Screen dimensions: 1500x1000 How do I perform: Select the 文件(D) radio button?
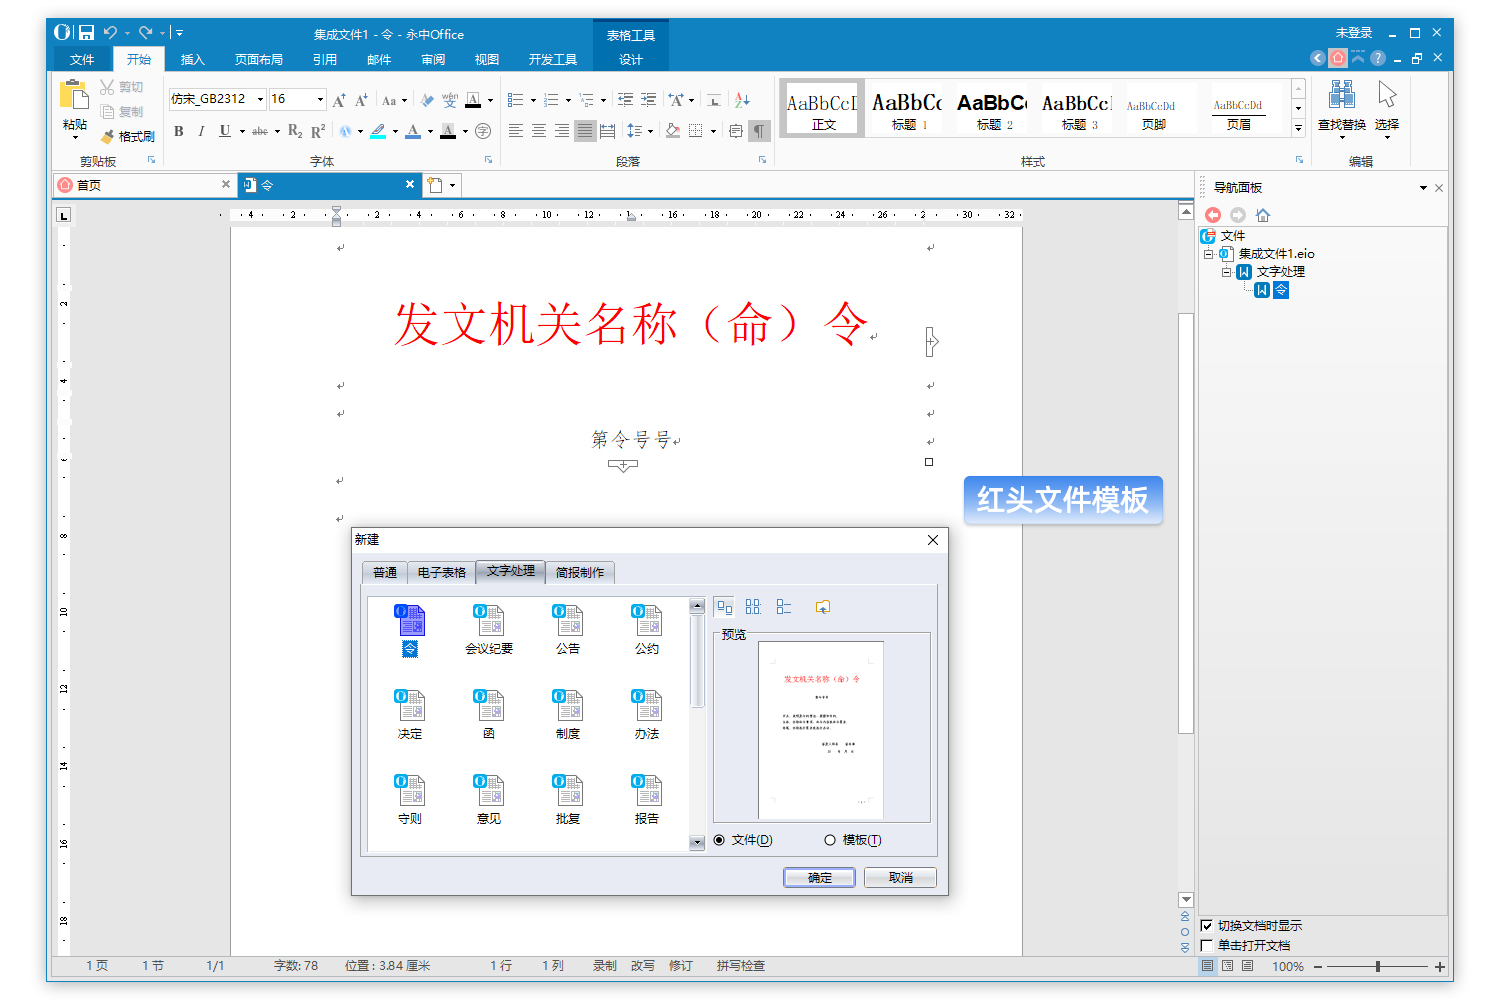click(718, 840)
